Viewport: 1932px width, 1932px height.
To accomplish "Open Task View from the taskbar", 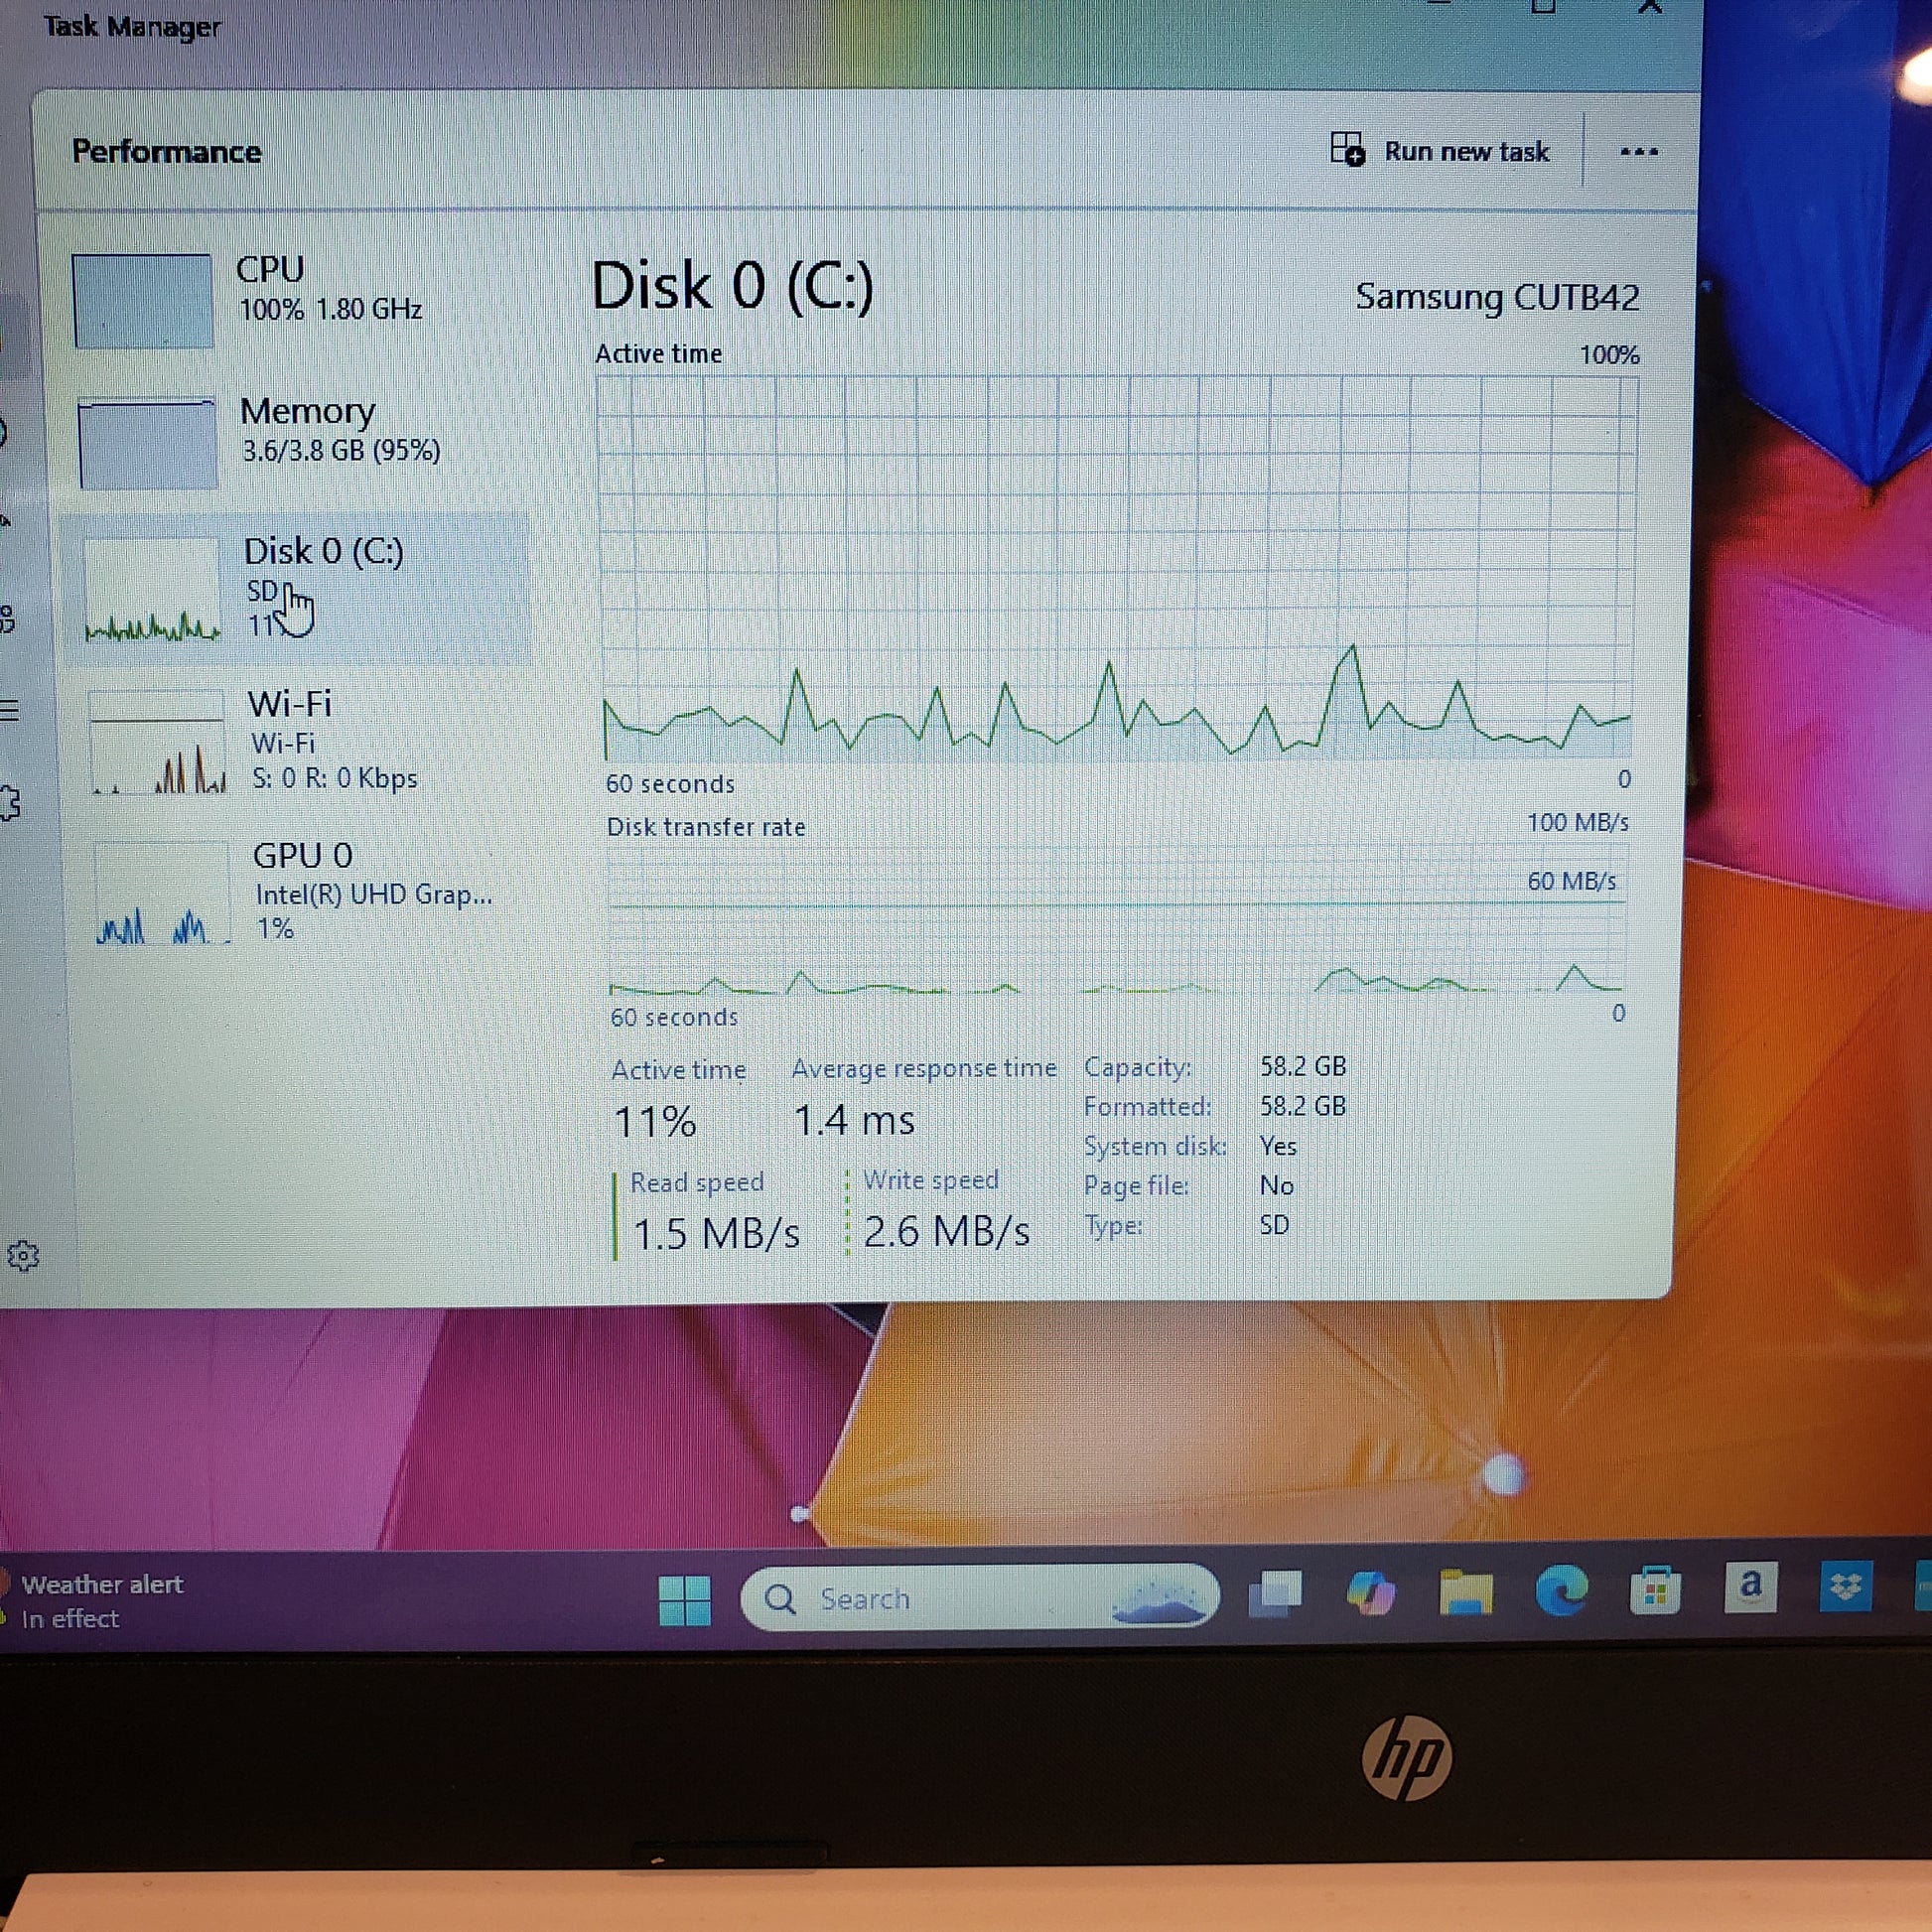I will [1276, 1593].
